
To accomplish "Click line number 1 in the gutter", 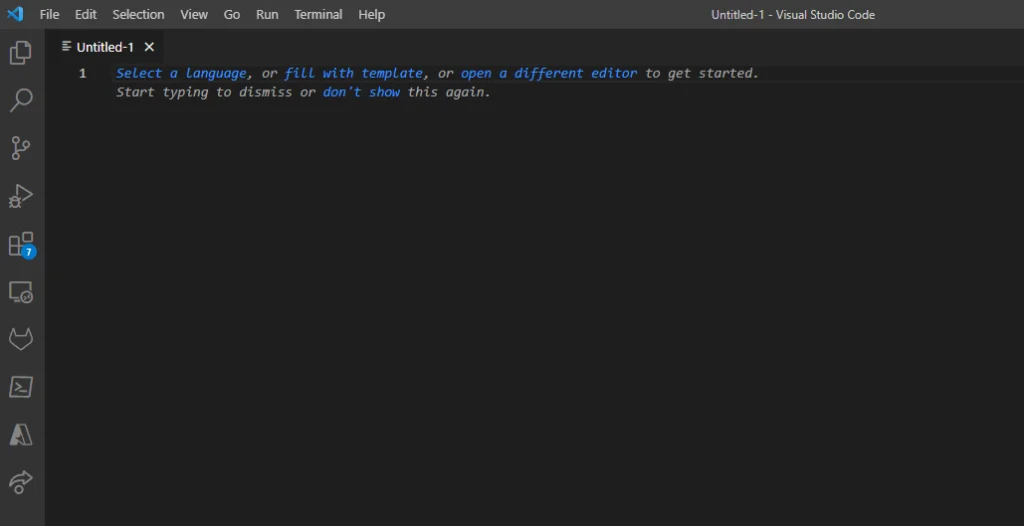I will [x=83, y=73].
